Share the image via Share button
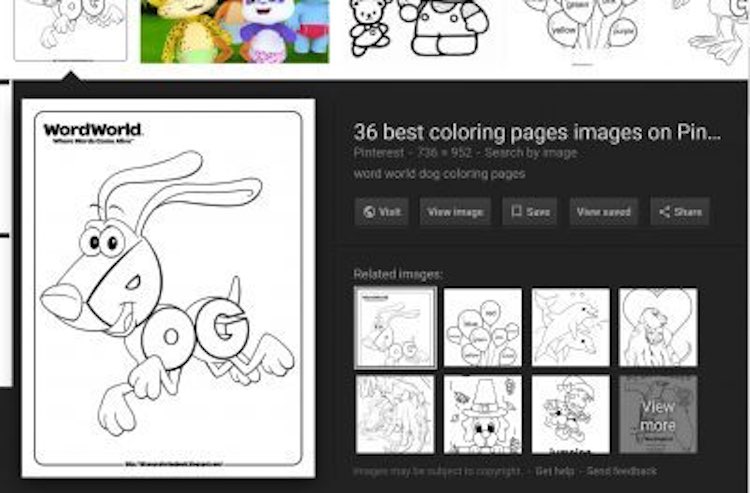The height and width of the screenshot is (493, 750). (x=679, y=212)
